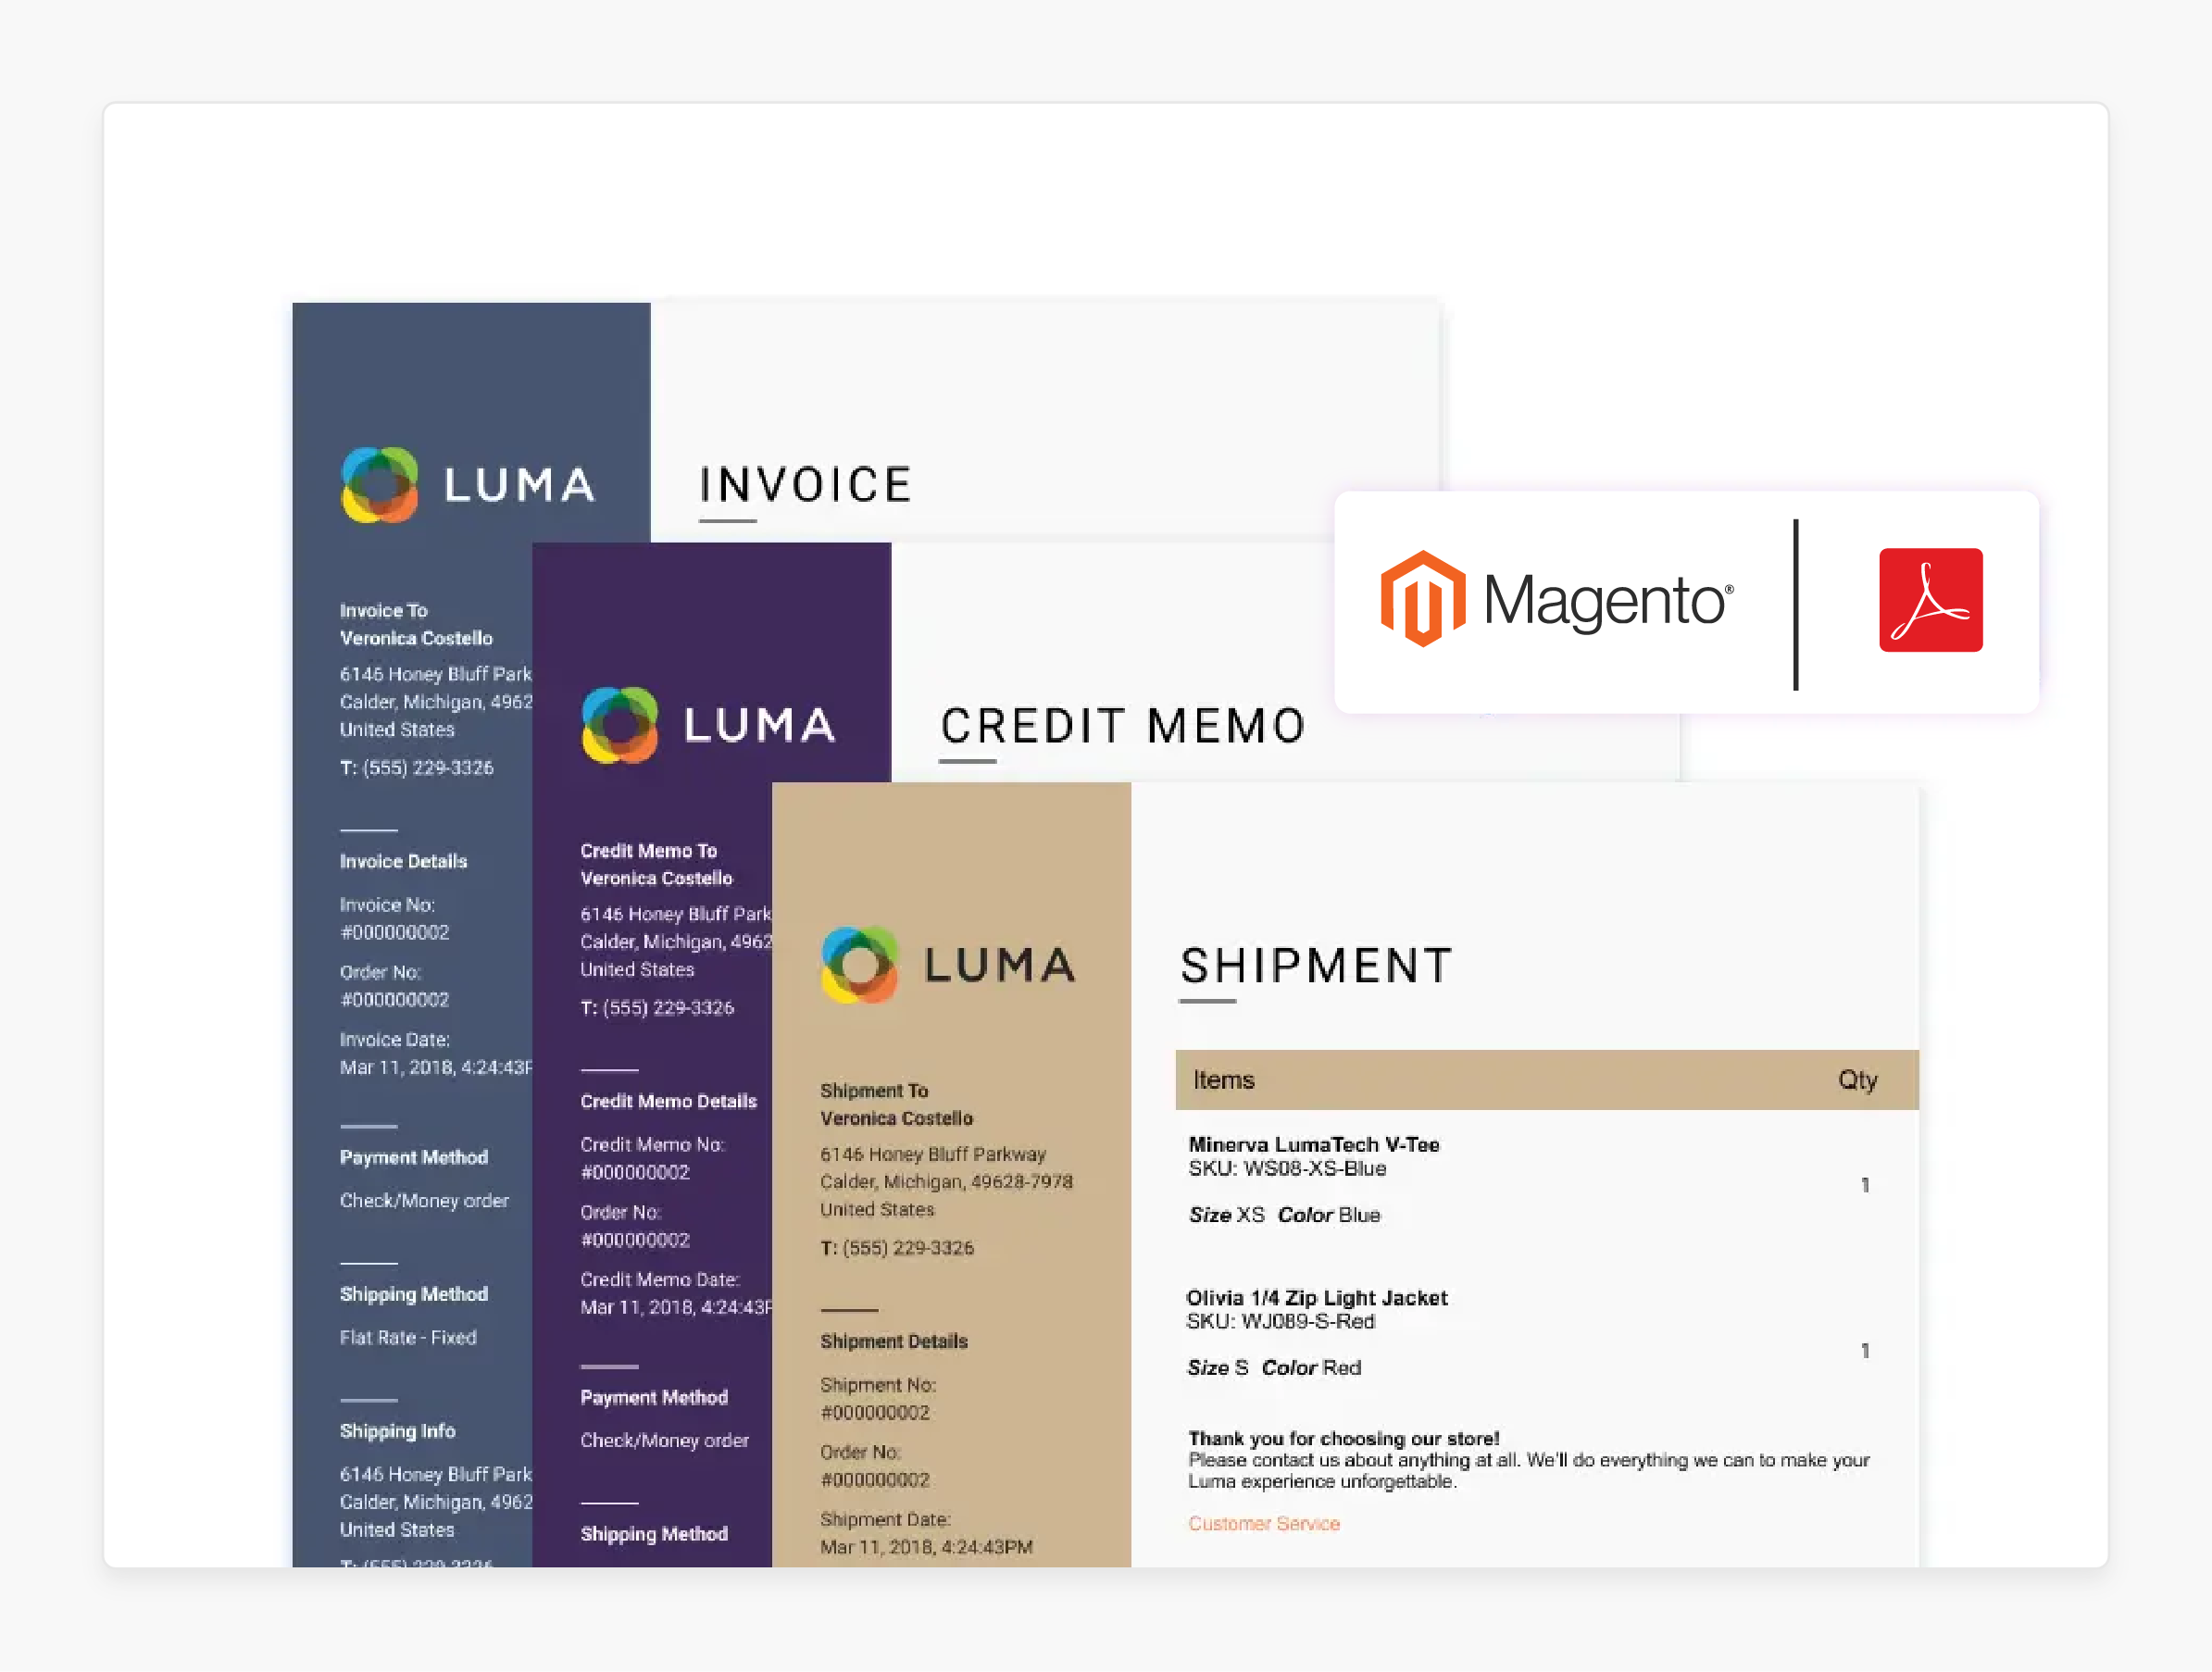Viewport: 2212px width, 1672px height.
Task: Click the Invoice No: label
Action: click(387, 905)
